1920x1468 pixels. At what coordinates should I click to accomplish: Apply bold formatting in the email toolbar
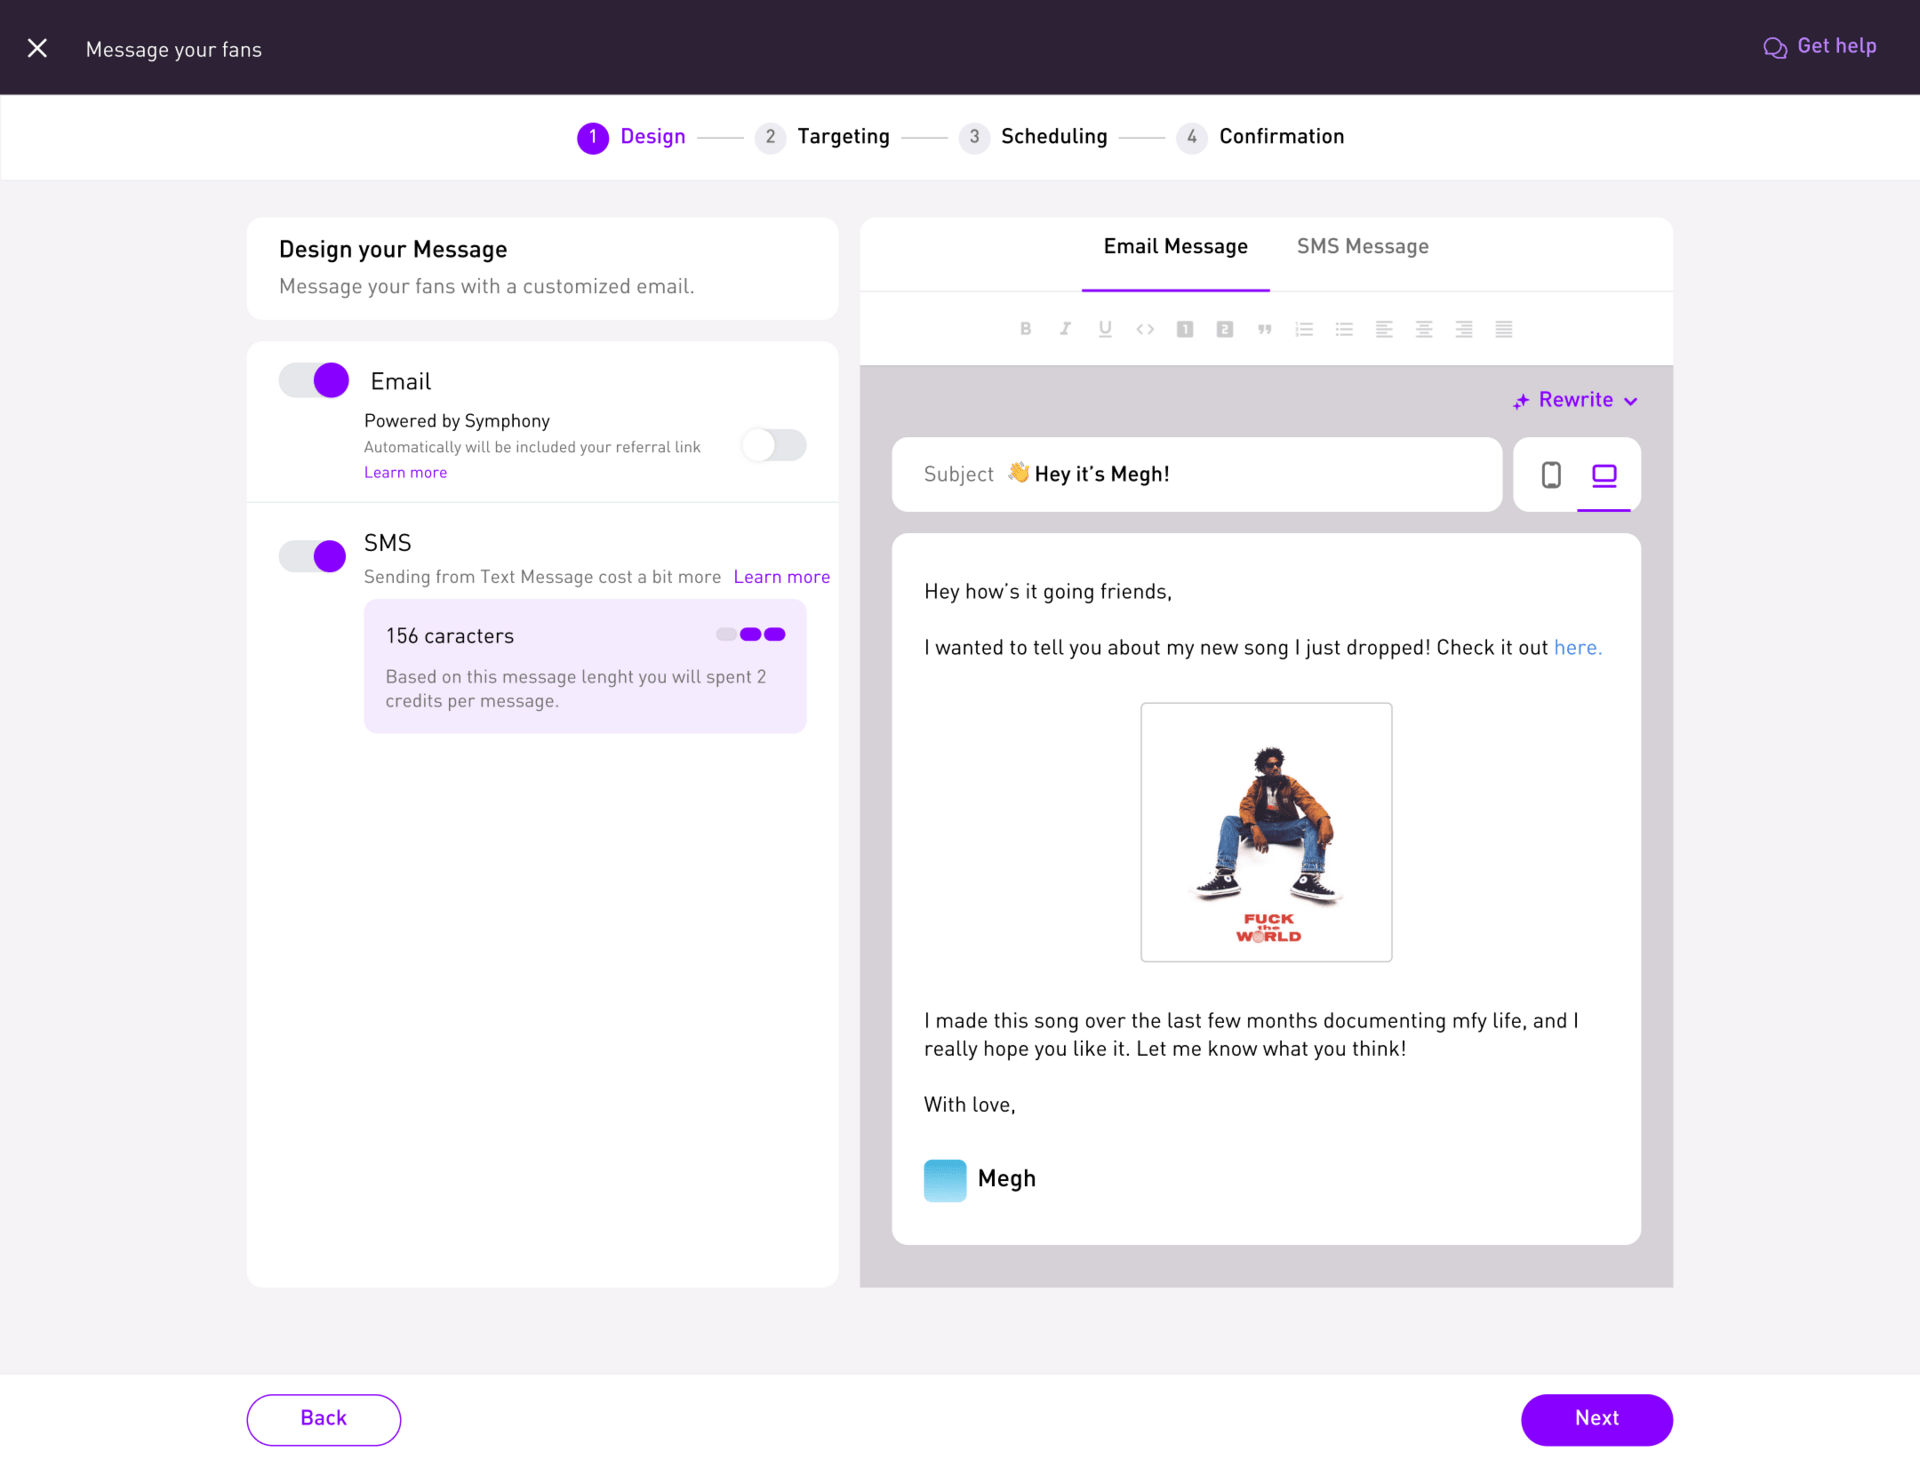[x=1025, y=329]
